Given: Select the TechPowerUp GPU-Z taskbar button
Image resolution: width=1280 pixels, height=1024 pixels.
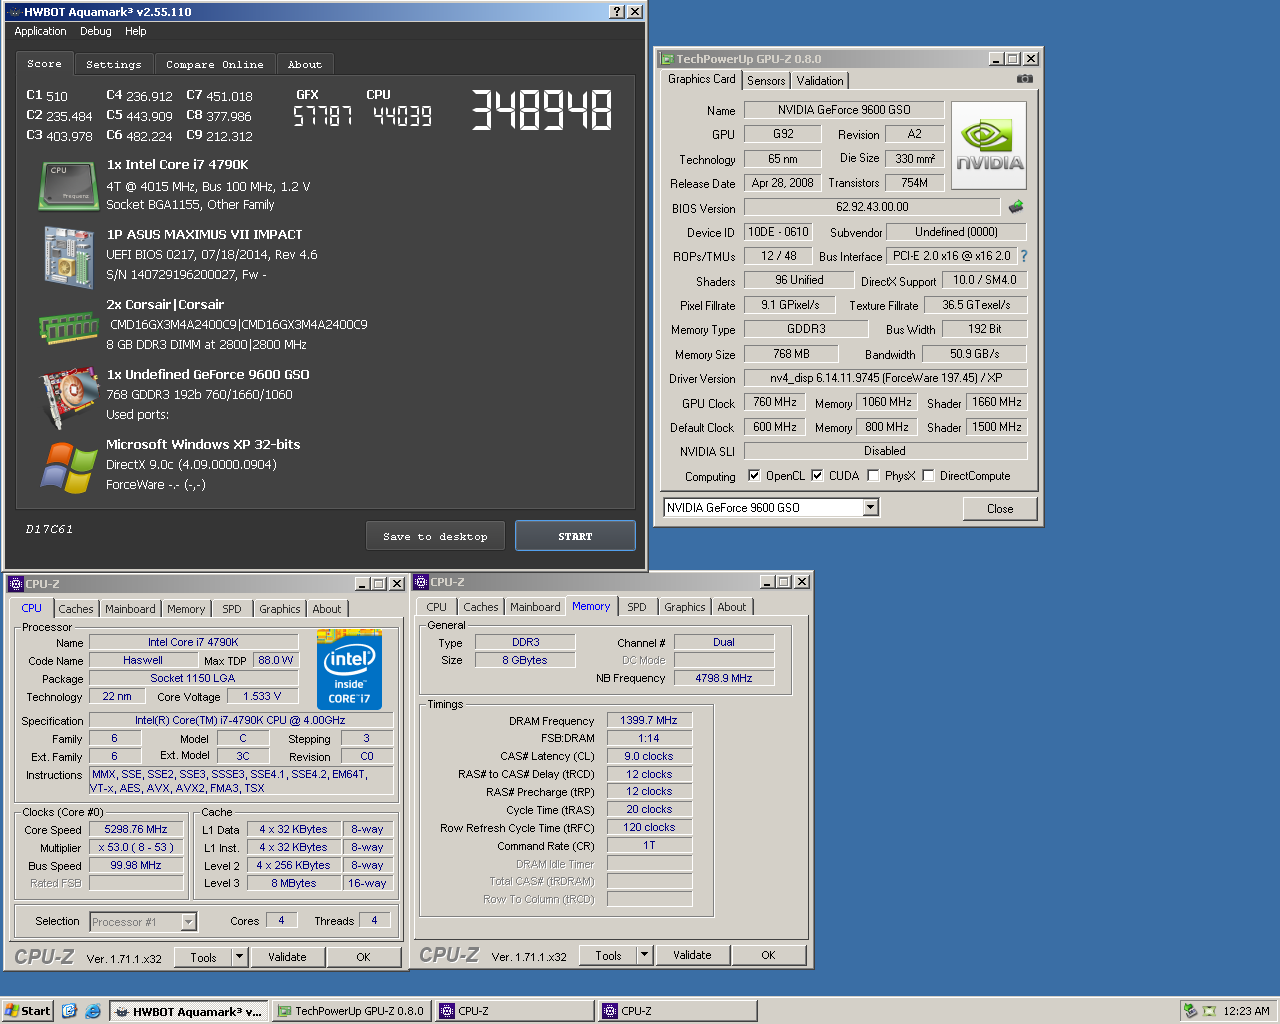Looking at the screenshot, I should pos(351,1011).
